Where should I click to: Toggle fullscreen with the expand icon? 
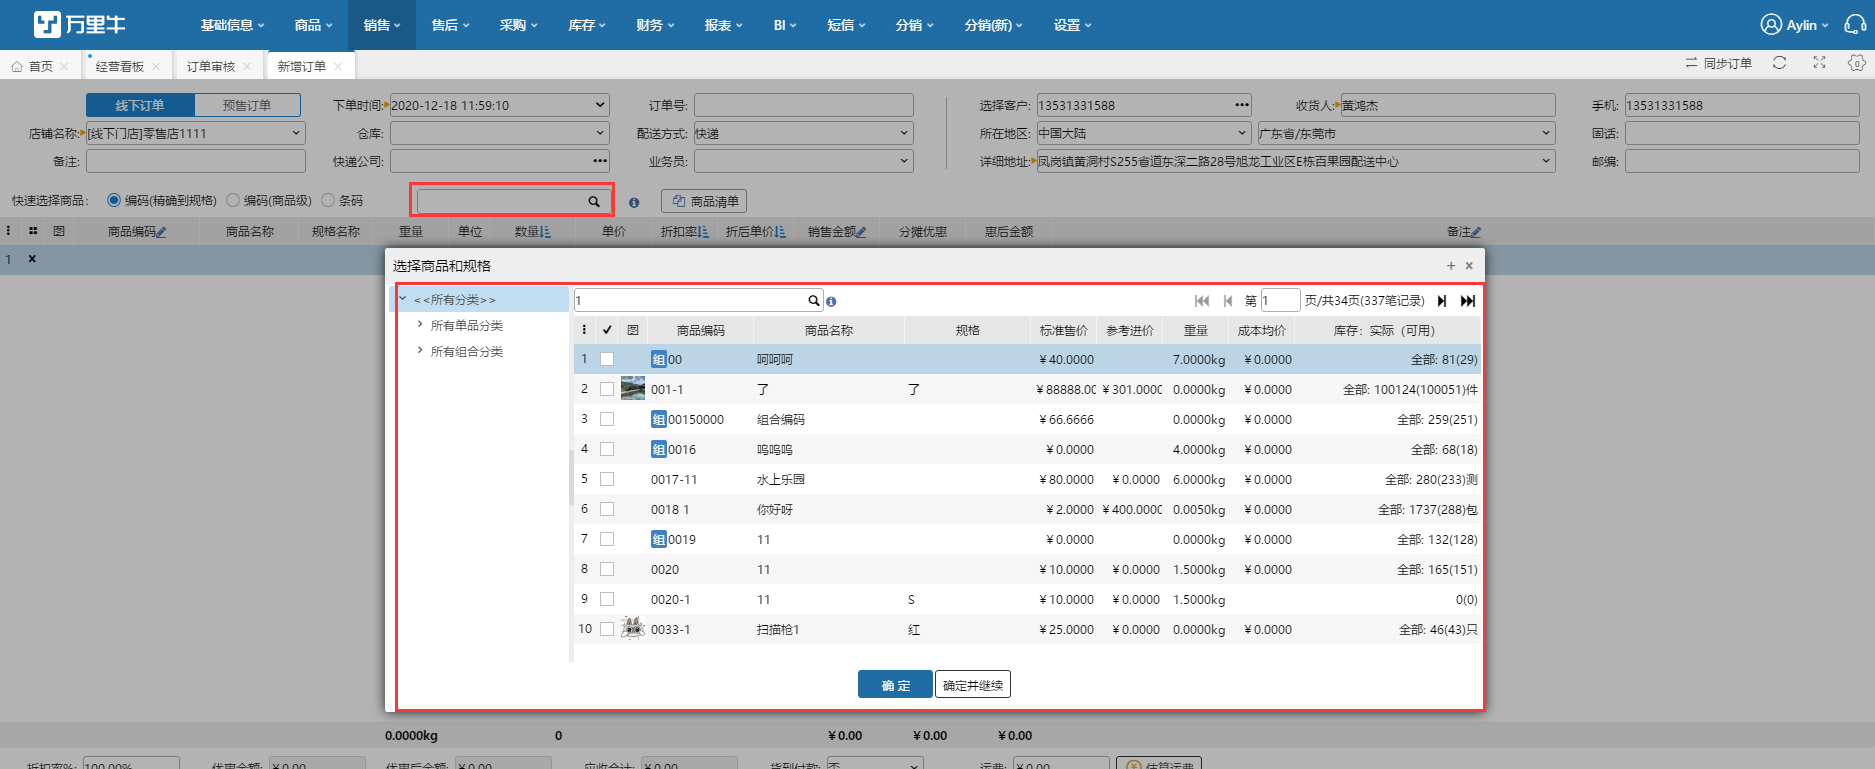[x=1820, y=63]
